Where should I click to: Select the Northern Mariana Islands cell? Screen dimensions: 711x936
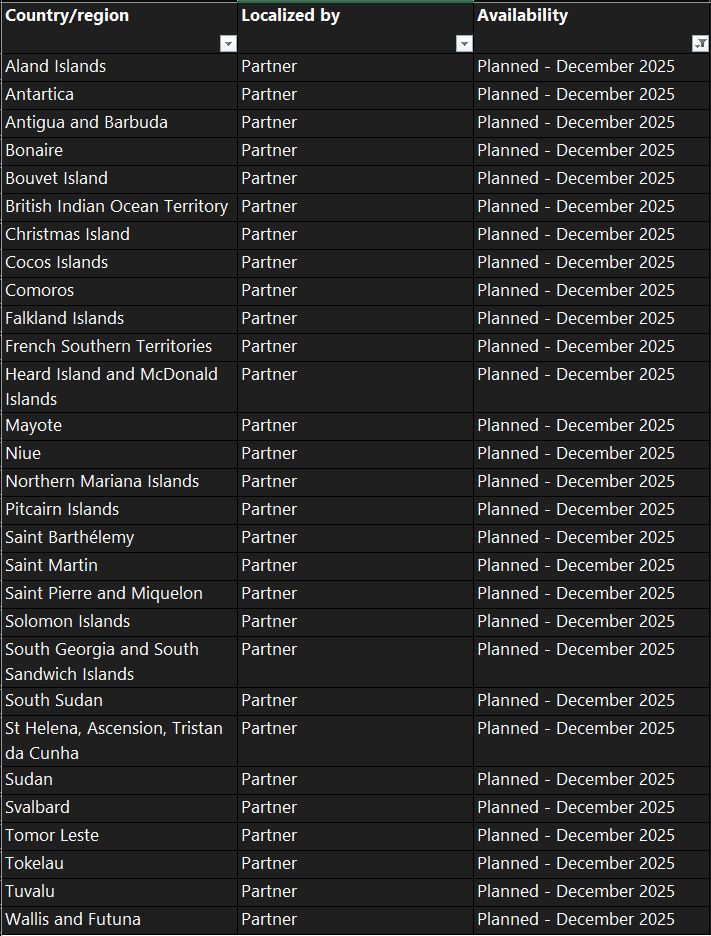pos(102,482)
